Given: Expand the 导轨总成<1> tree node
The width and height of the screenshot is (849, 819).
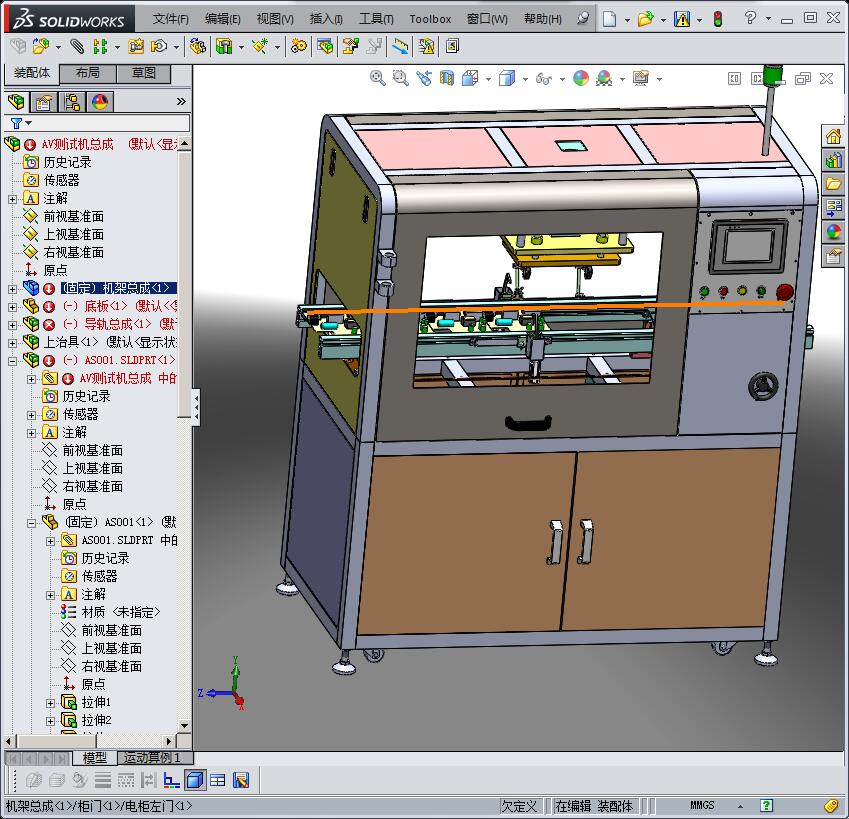Looking at the screenshot, I should click(11, 324).
